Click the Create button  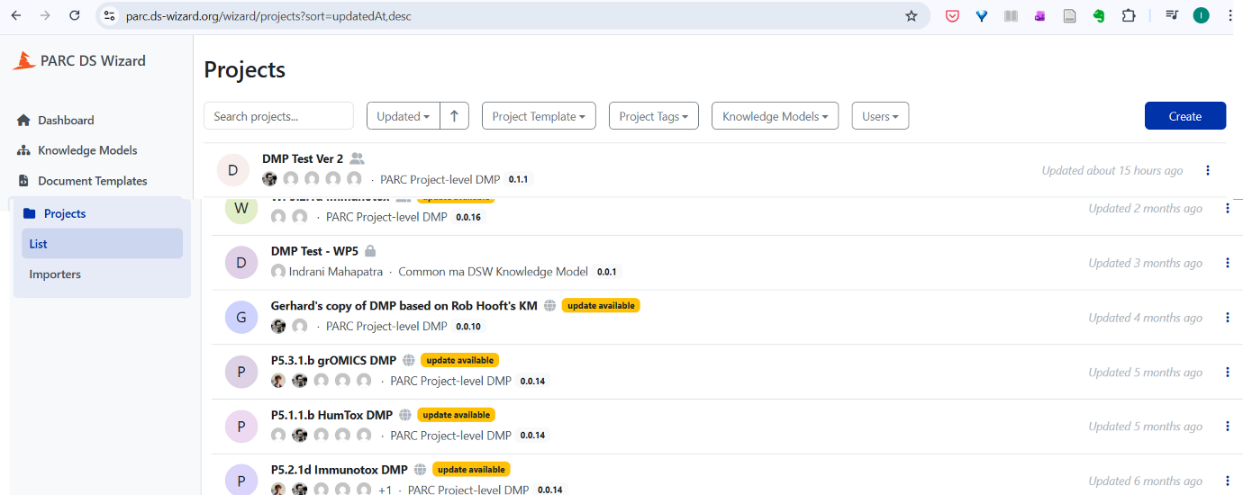1185,116
